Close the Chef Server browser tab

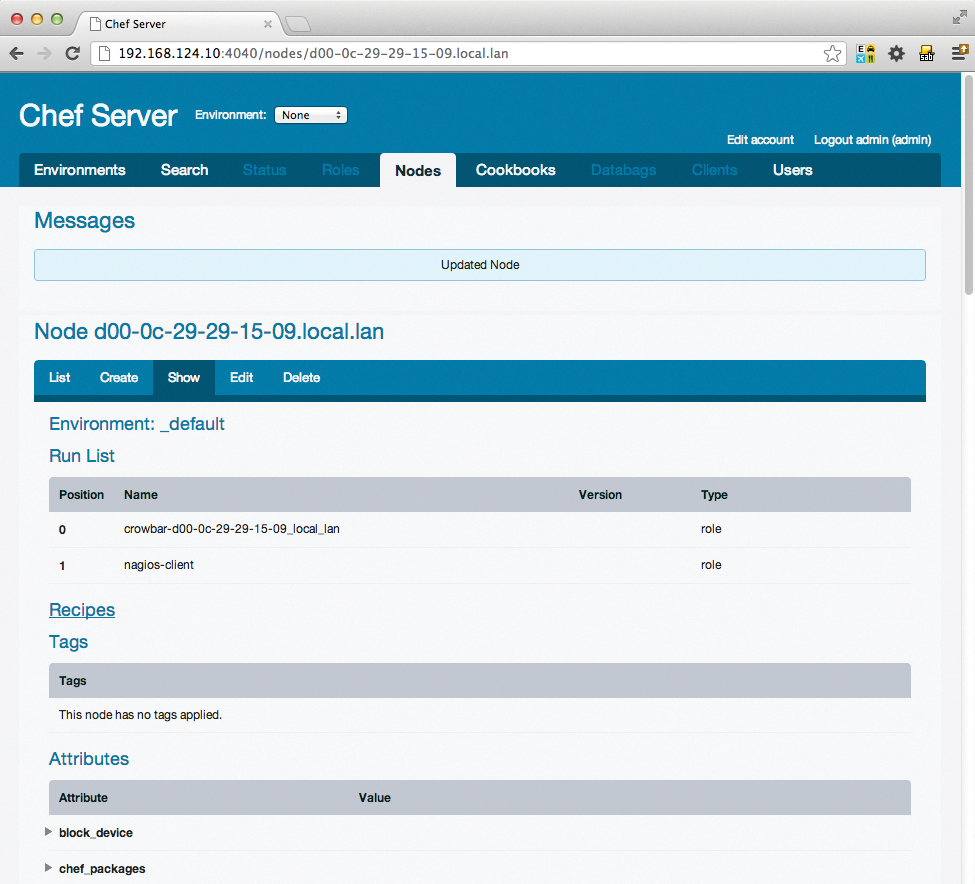pos(267,23)
